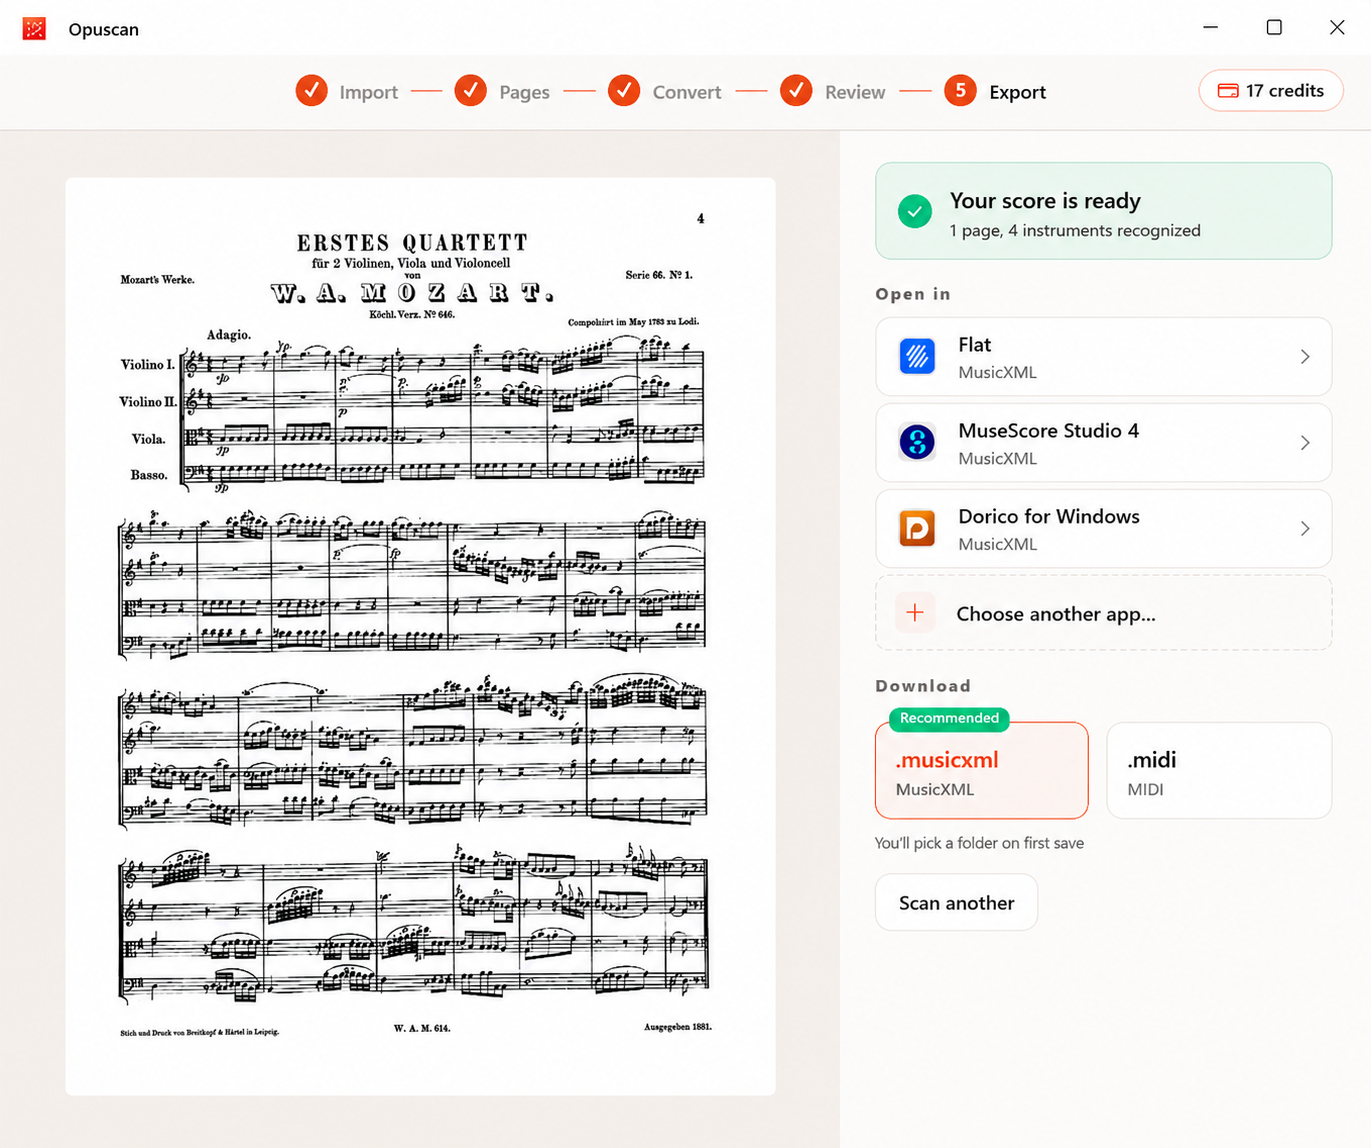Click the Dorico for Windows icon
The width and height of the screenshot is (1371, 1148).
[917, 529]
